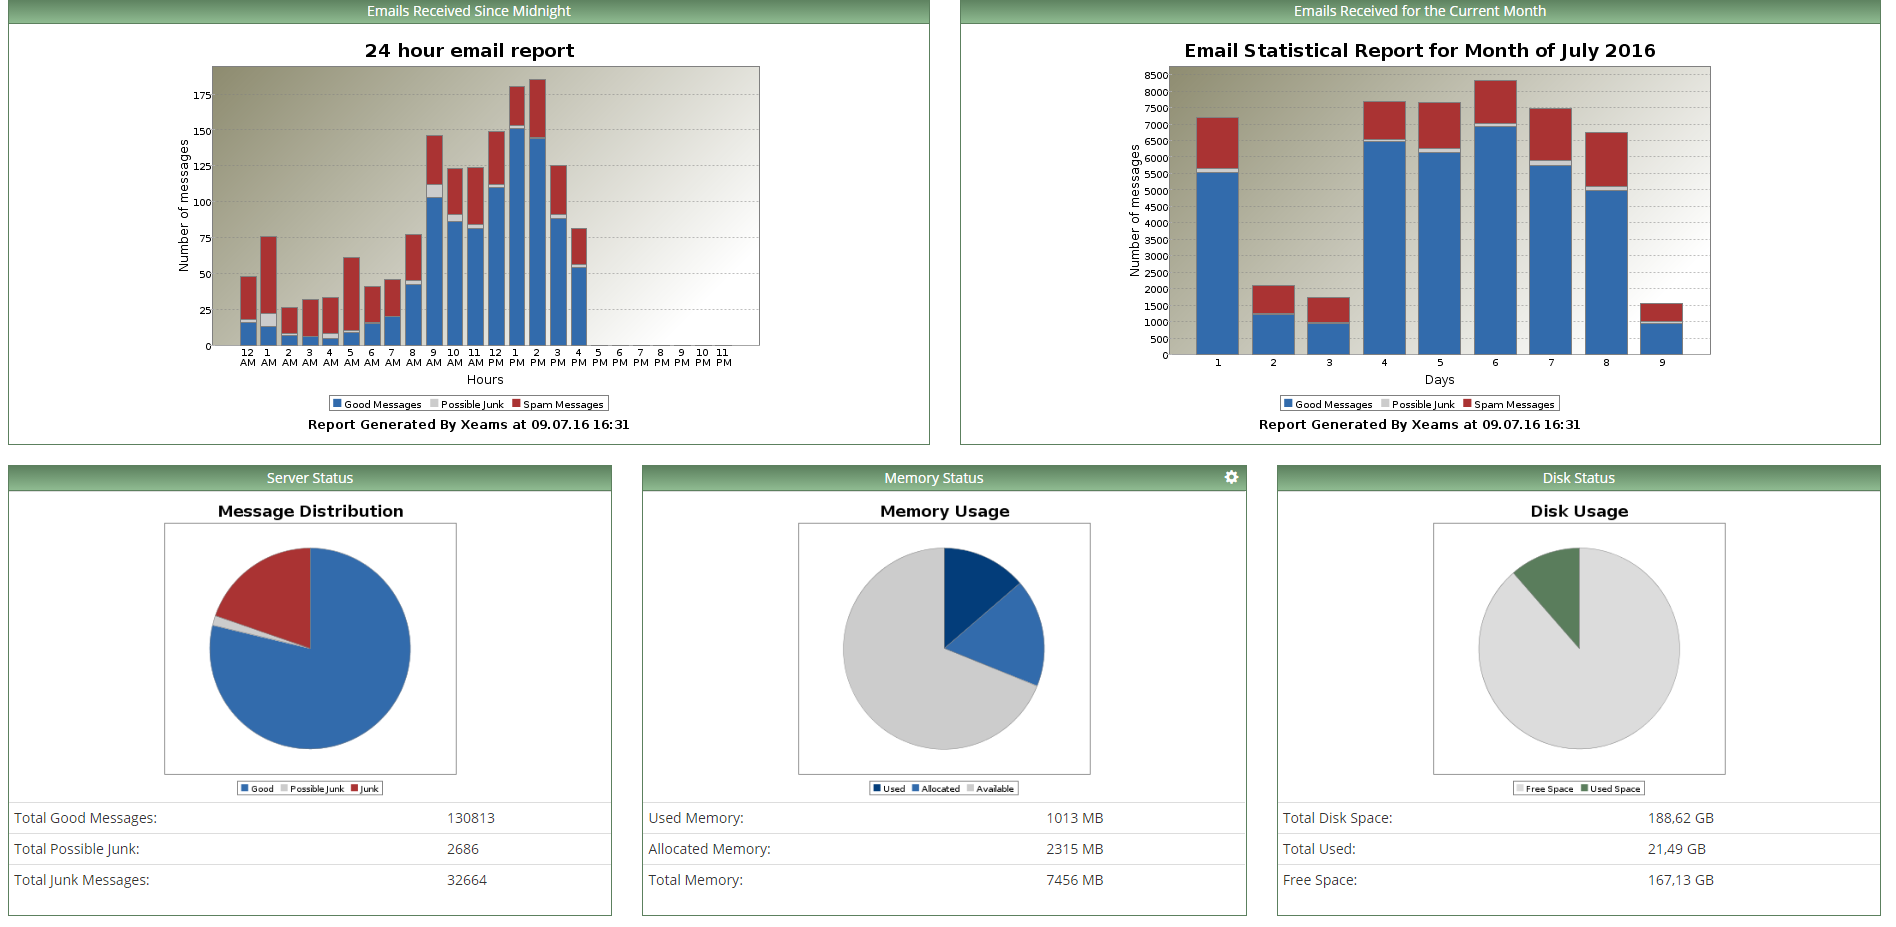Click the Hours axis label under 24 hour report
1896x927 pixels.
(x=485, y=380)
